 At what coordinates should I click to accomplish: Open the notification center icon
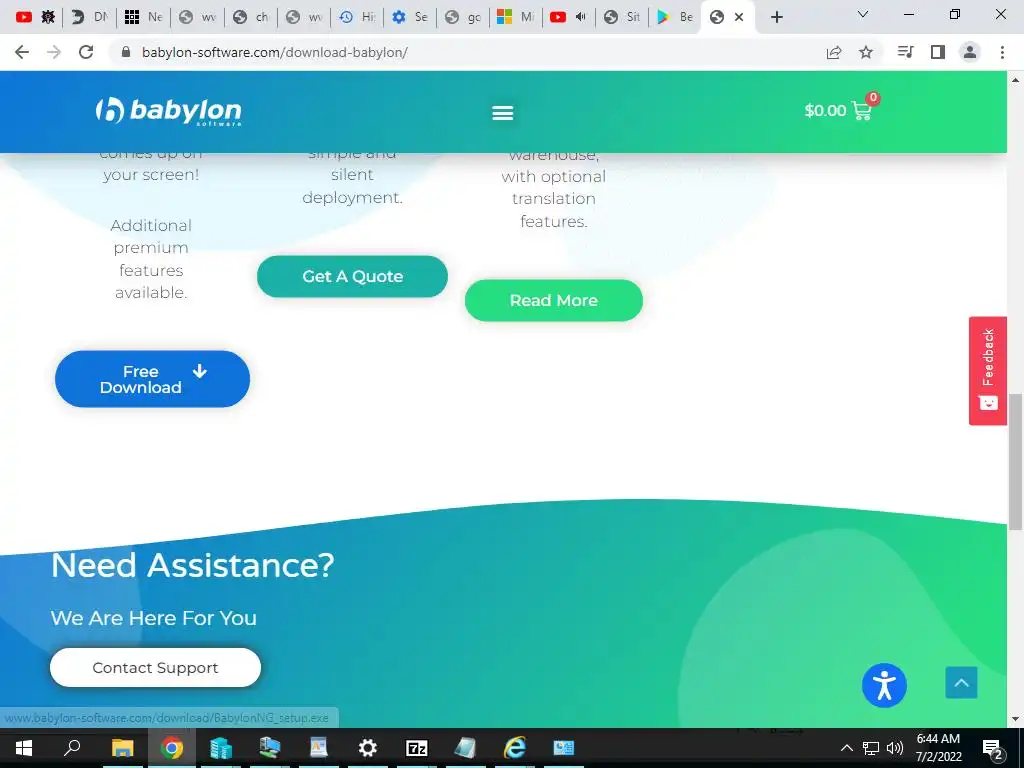[x=993, y=748]
